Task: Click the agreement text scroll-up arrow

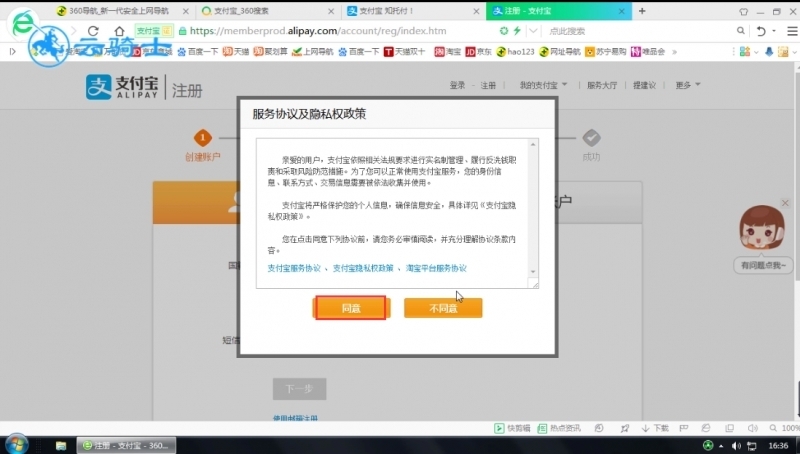Action: click(533, 144)
